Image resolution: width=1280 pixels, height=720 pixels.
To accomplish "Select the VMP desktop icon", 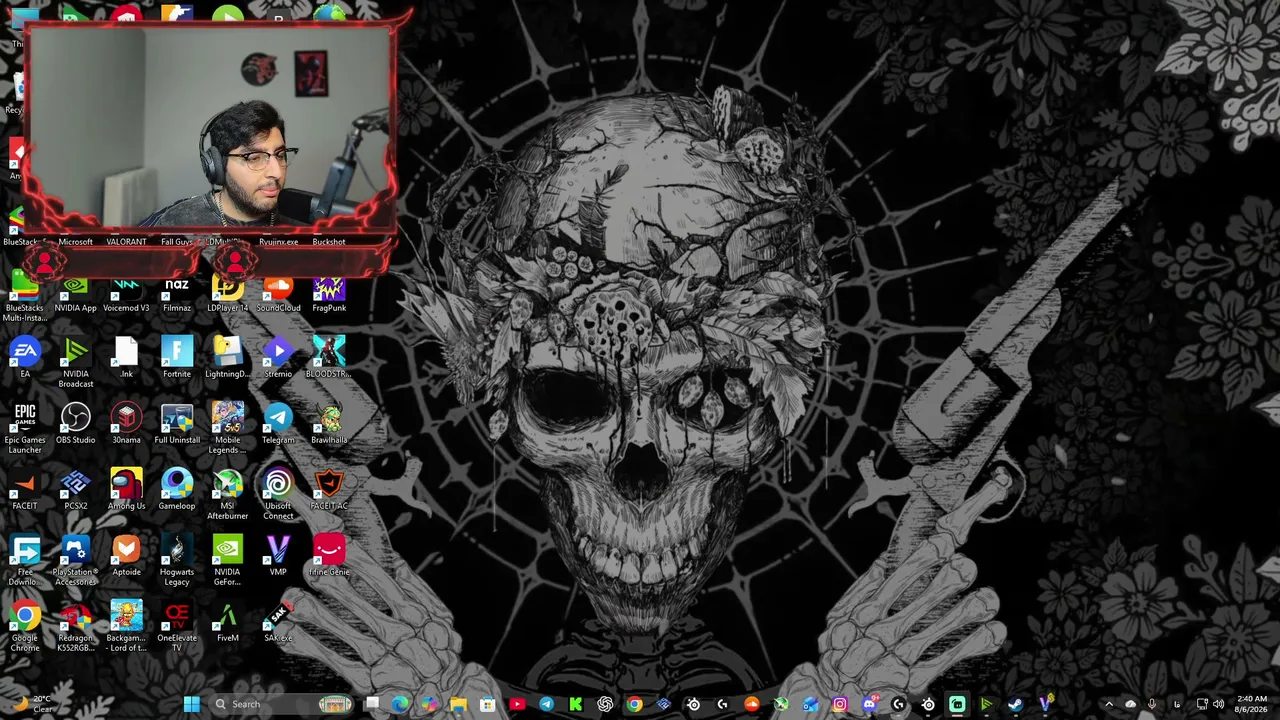I will (x=278, y=556).
